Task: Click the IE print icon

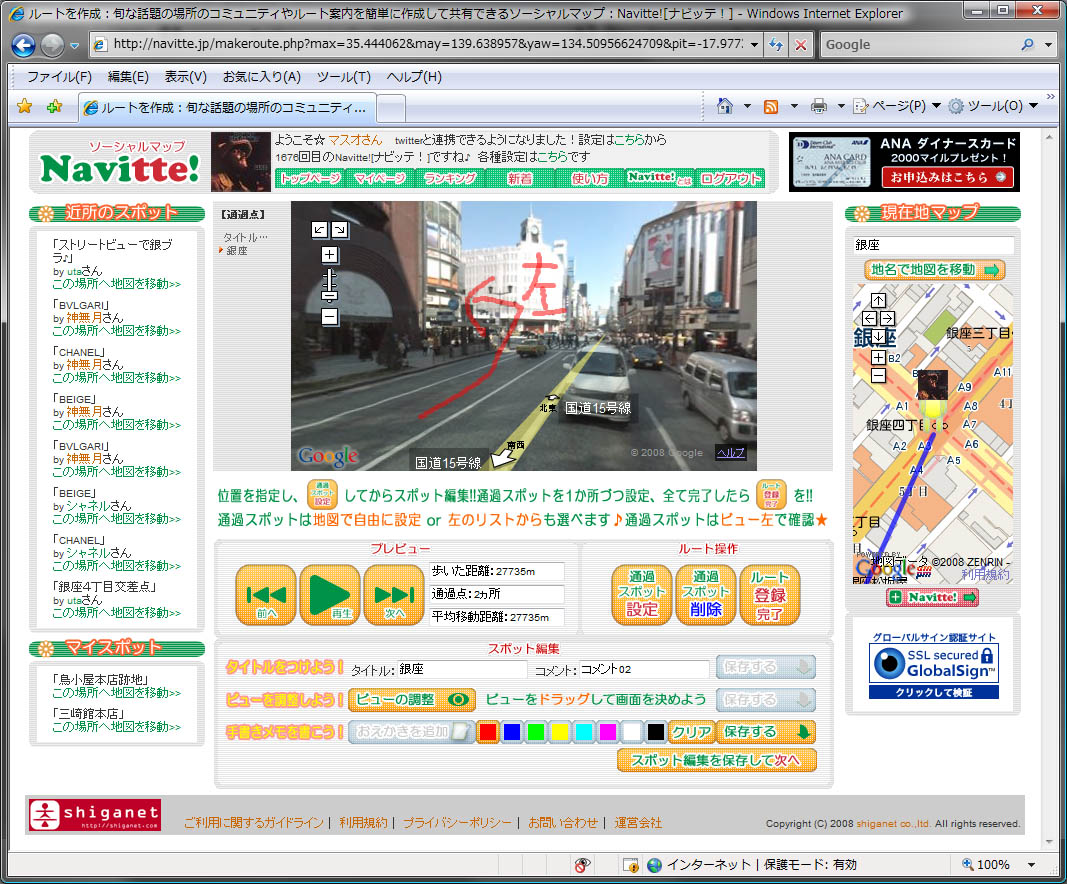Action: (819, 106)
